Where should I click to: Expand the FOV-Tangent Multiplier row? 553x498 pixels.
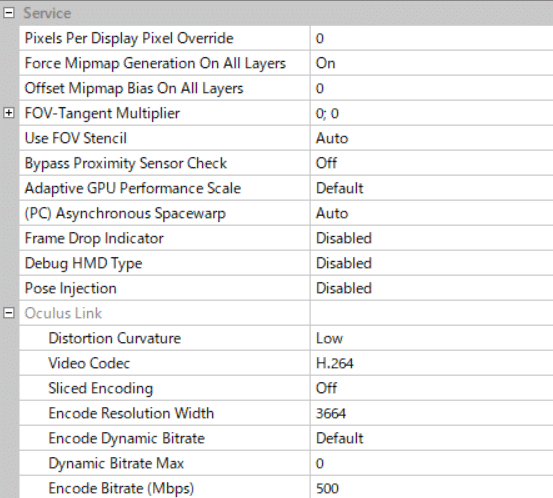click(9, 113)
